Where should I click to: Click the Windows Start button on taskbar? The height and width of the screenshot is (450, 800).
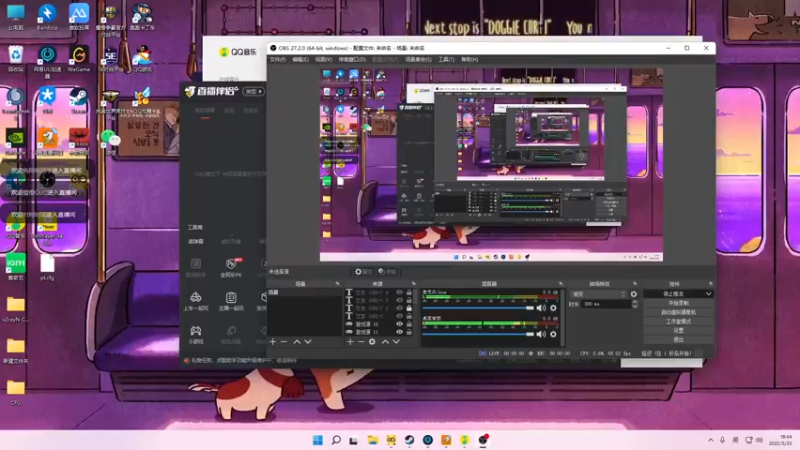317,440
